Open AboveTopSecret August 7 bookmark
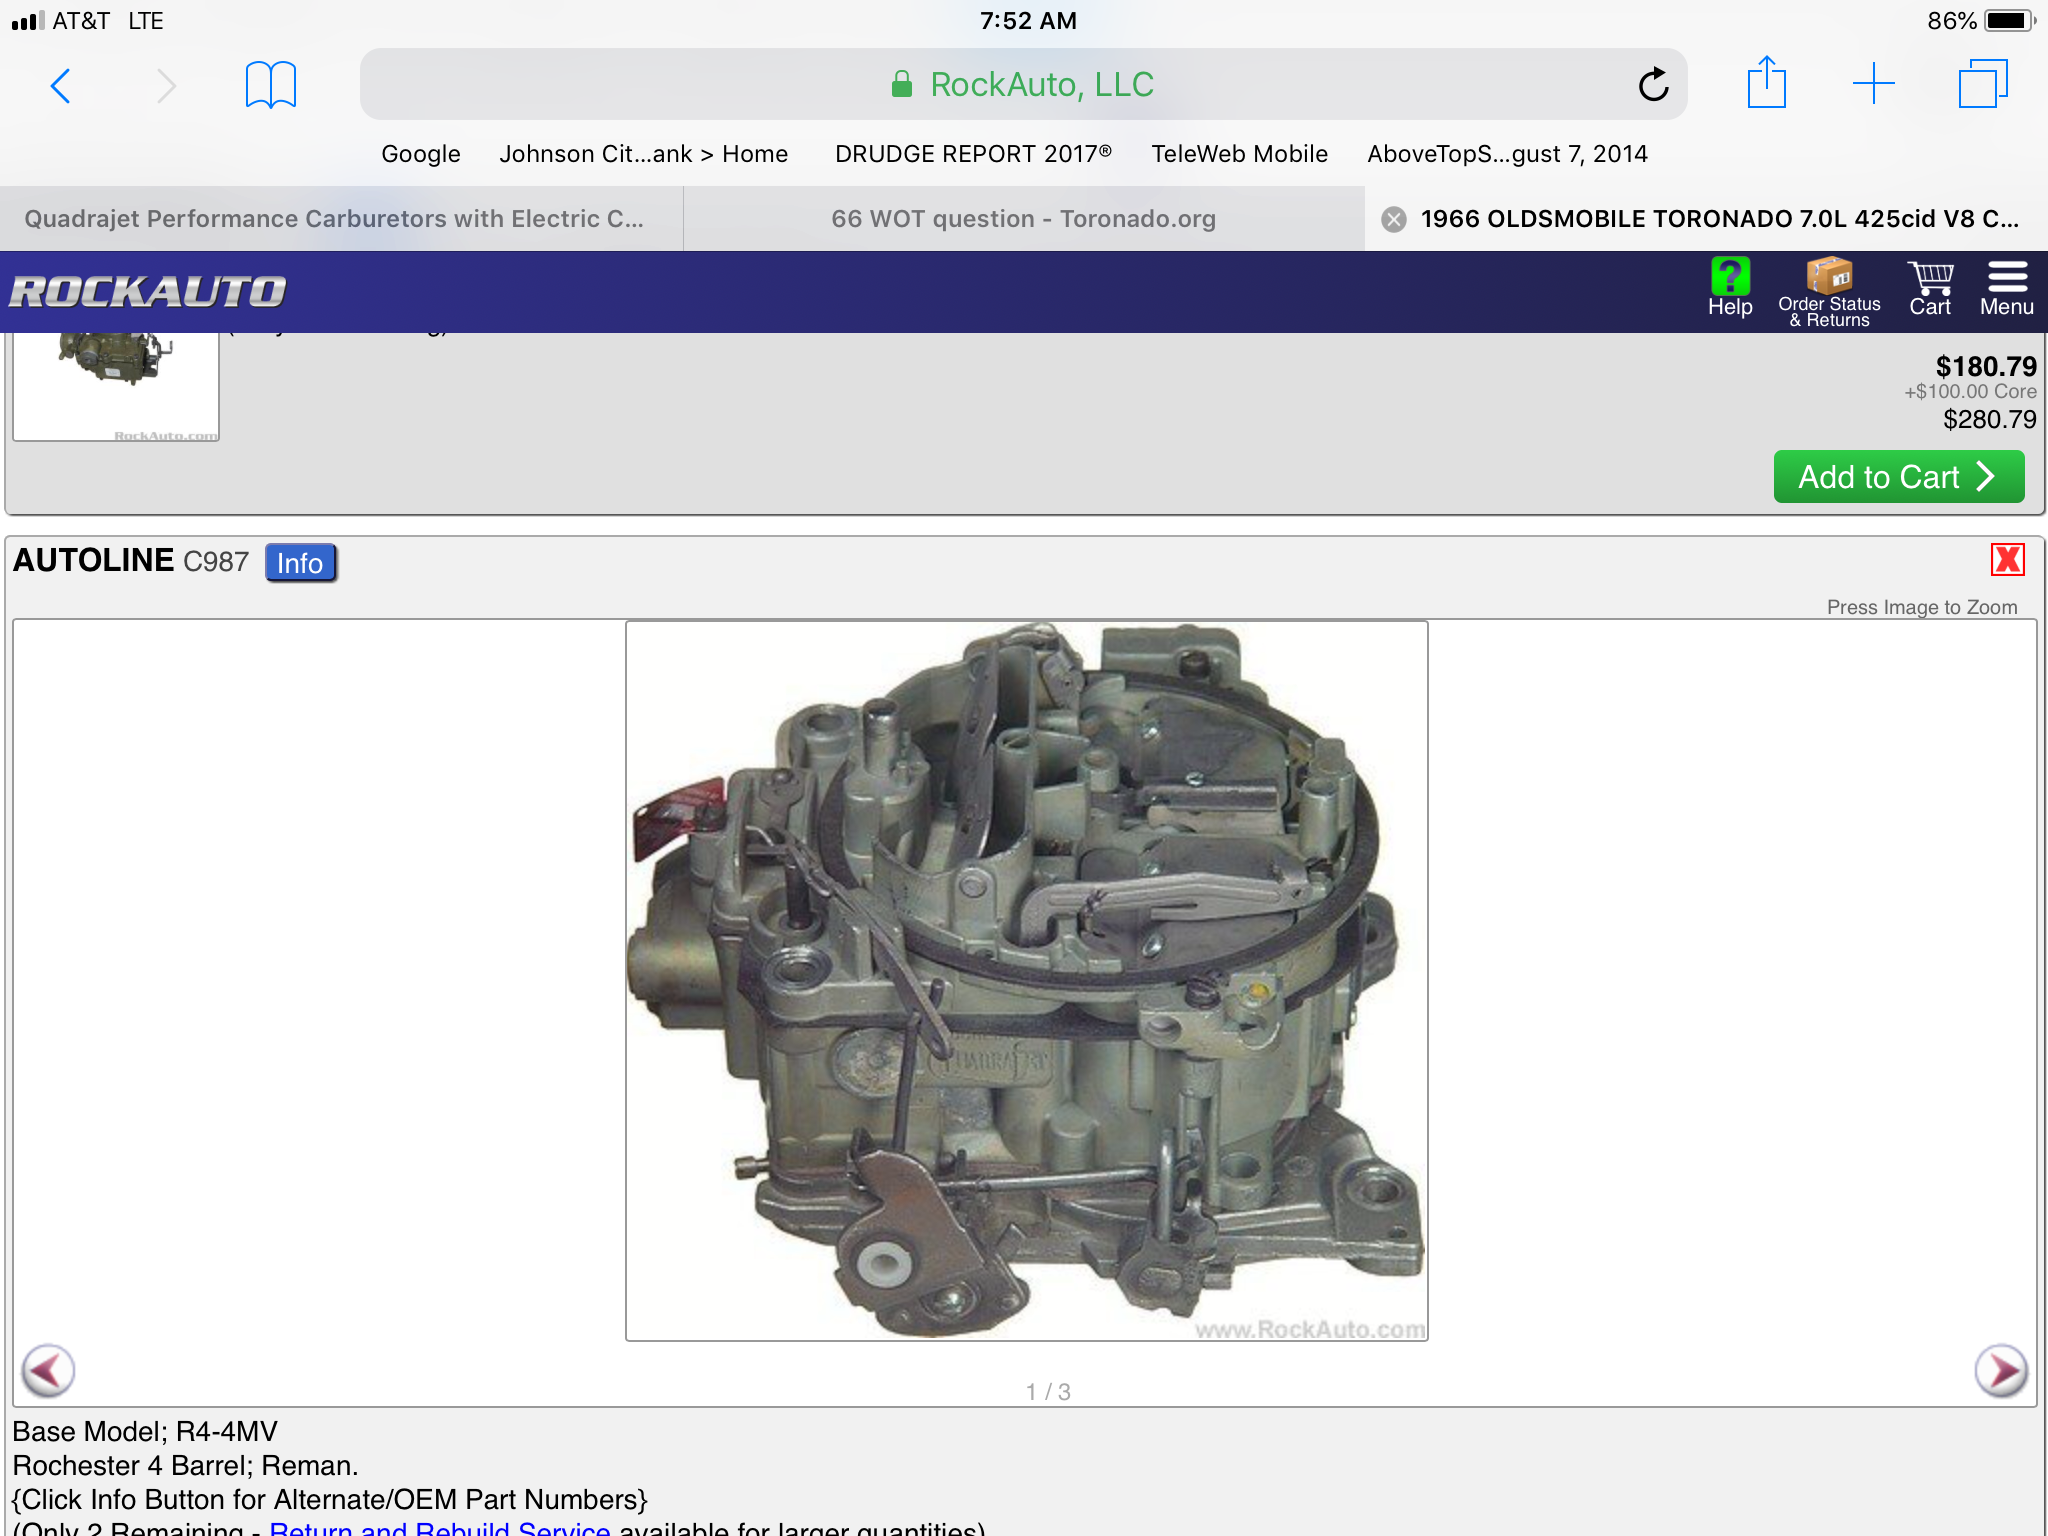 [1508, 154]
